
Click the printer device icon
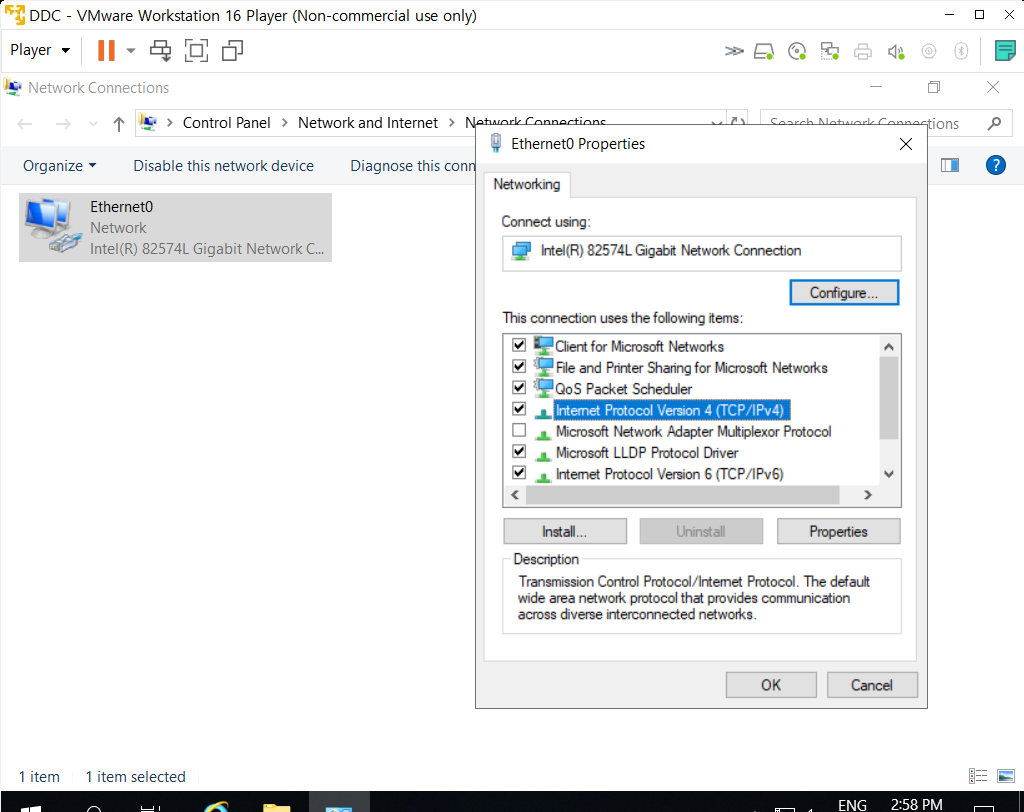(863, 51)
